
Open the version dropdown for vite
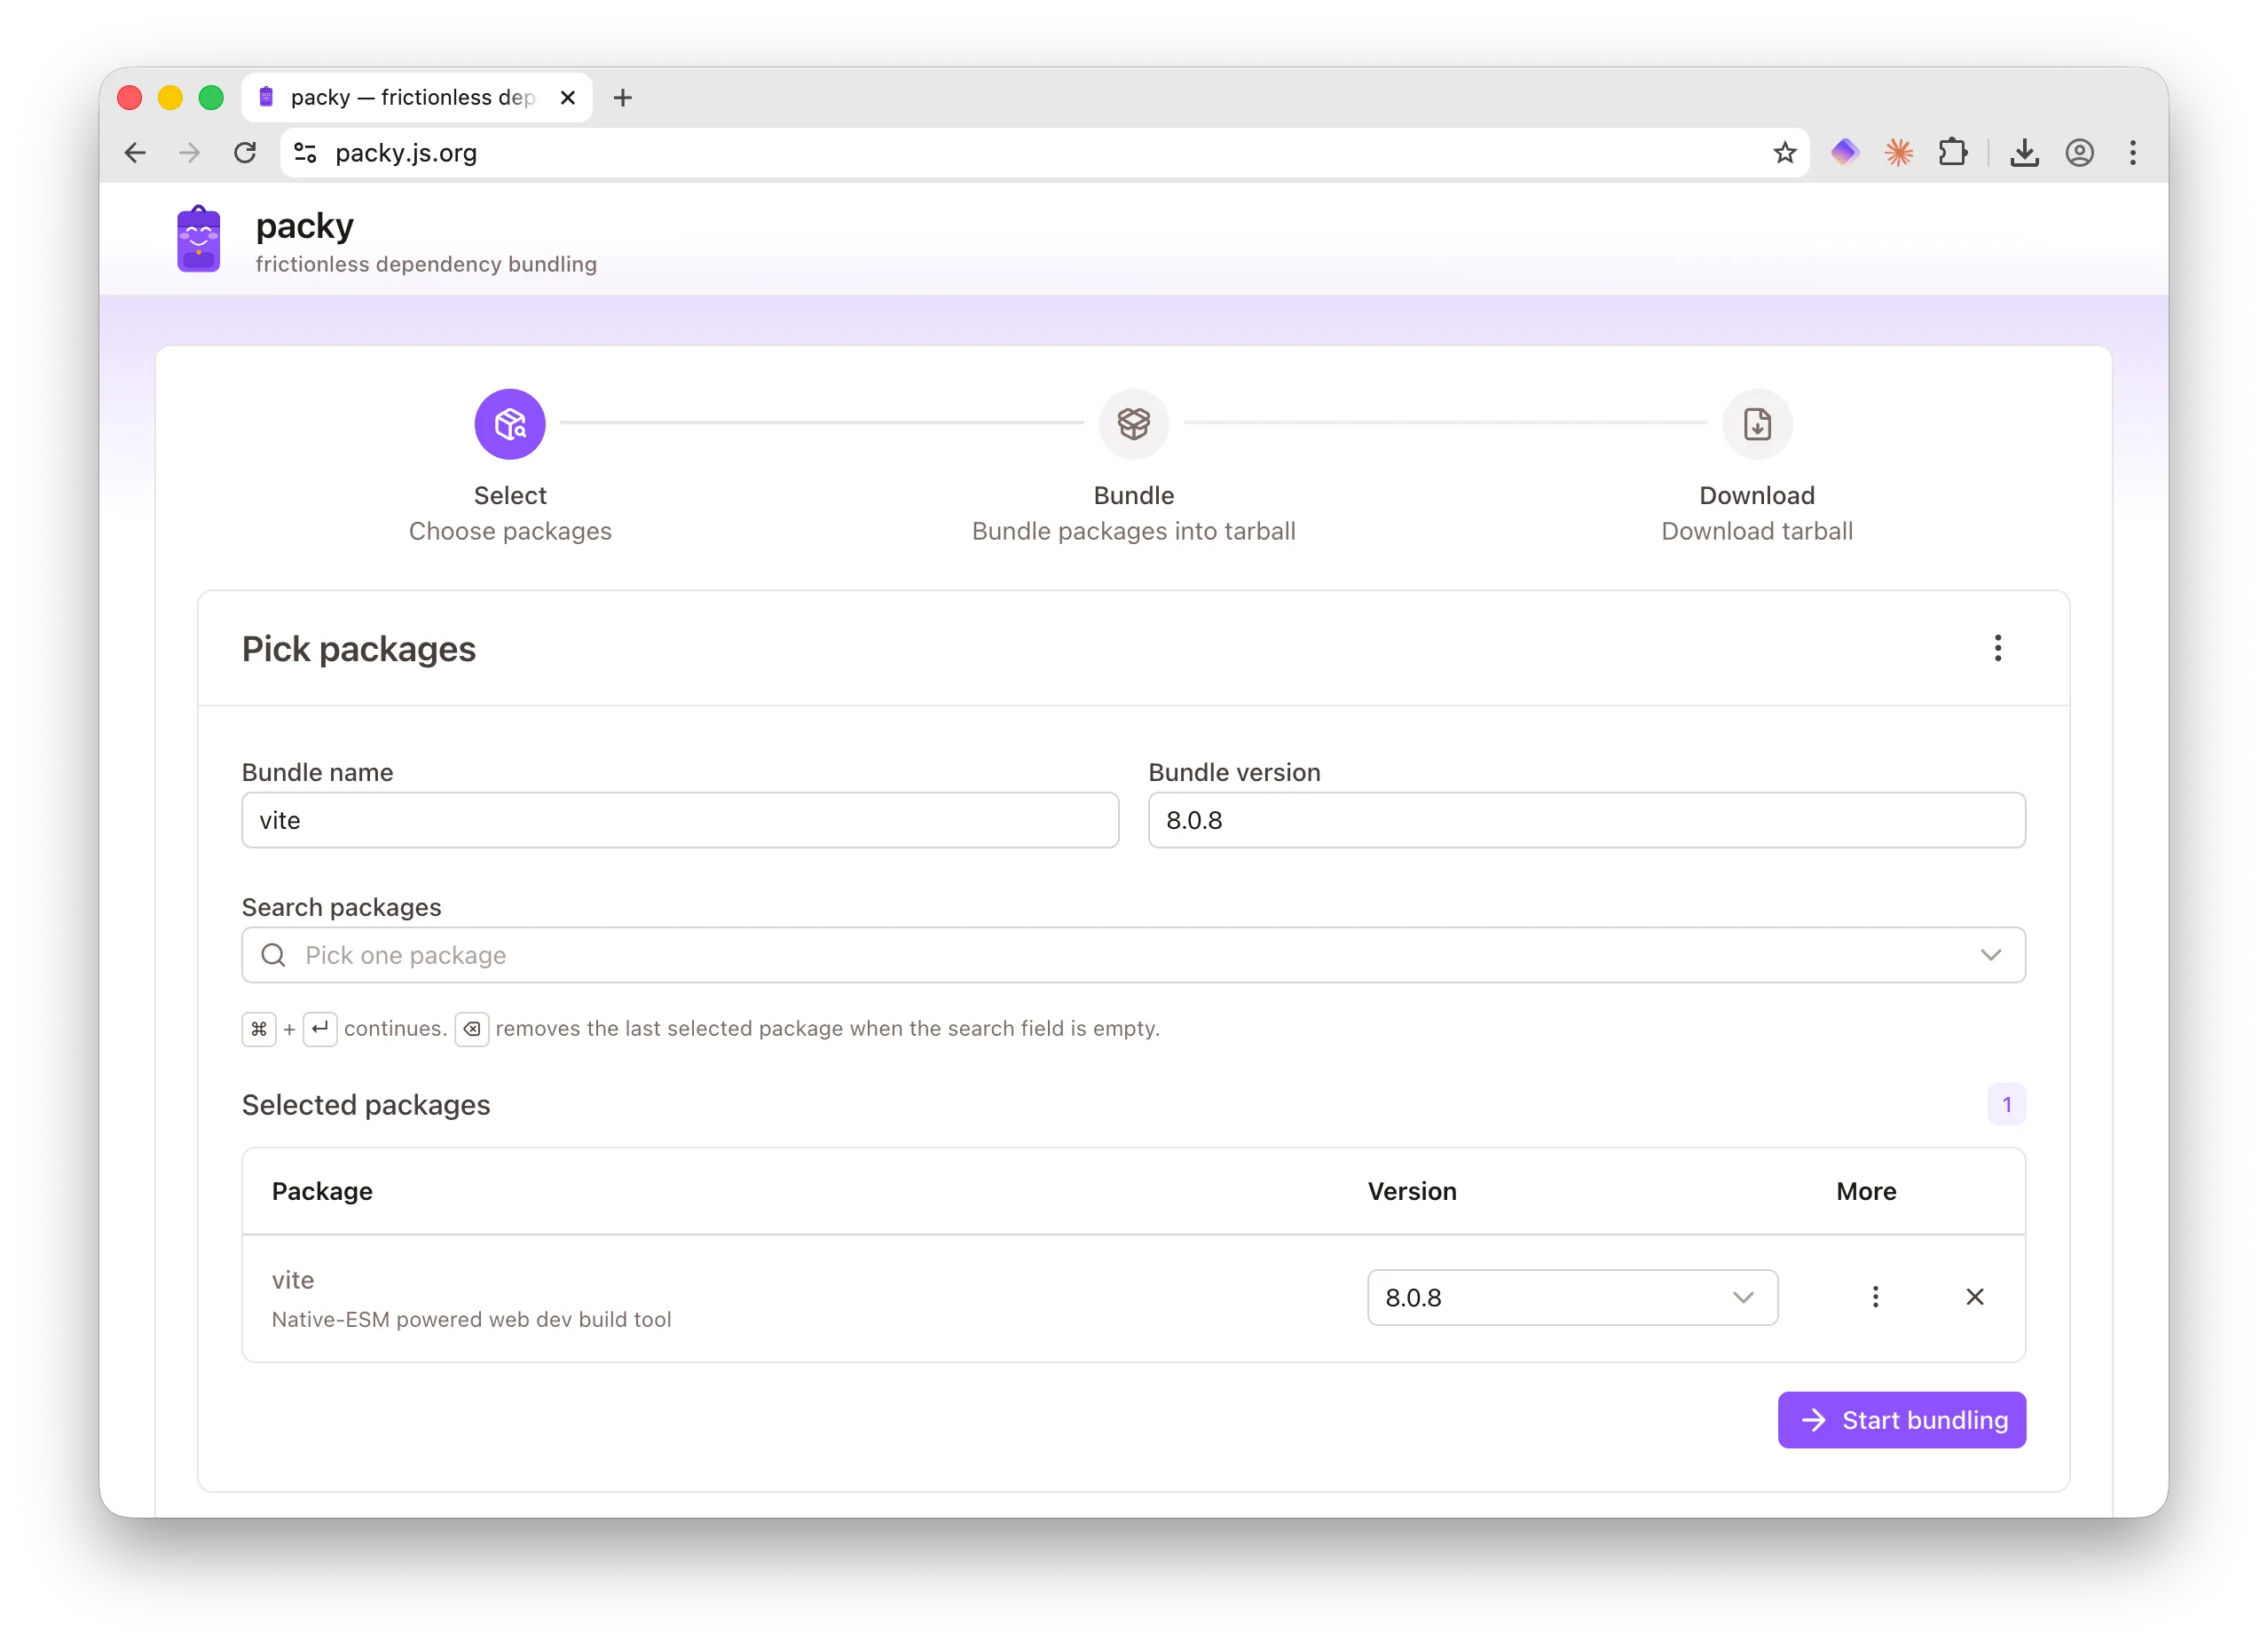[x=1744, y=1297]
